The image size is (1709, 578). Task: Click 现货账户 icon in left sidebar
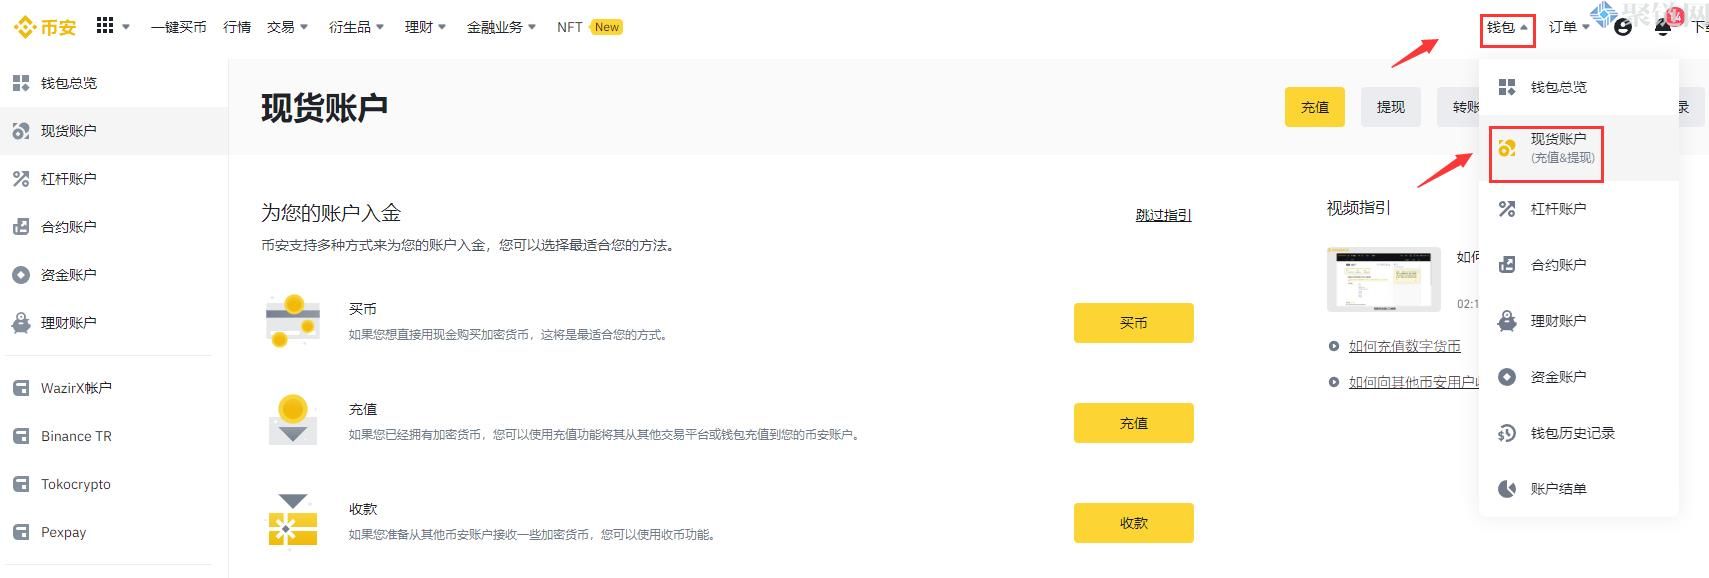pos(21,131)
